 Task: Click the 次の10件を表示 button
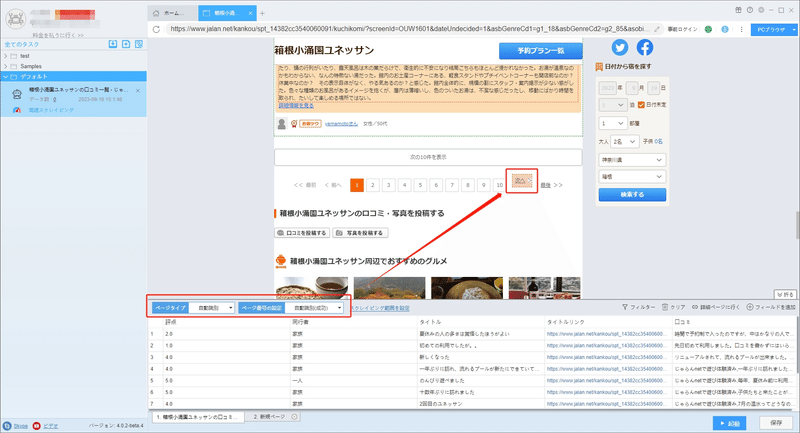428,158
